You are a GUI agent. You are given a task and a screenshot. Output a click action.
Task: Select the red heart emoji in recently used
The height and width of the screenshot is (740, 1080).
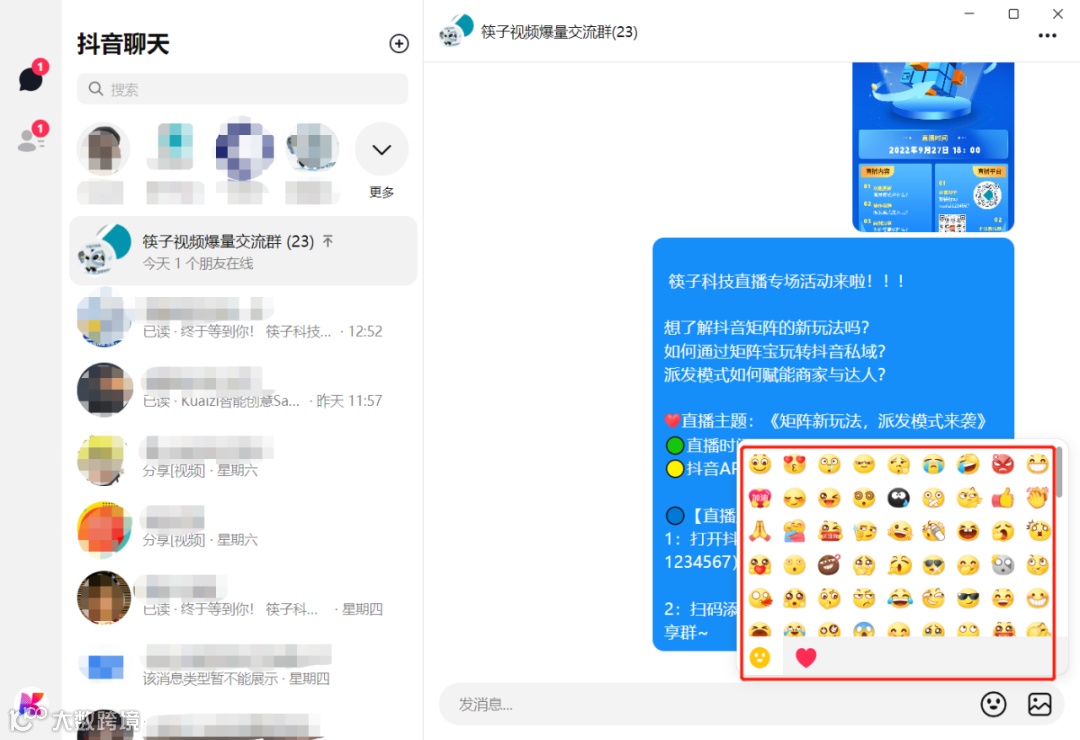pyautogui.click(x=806, y=657)
